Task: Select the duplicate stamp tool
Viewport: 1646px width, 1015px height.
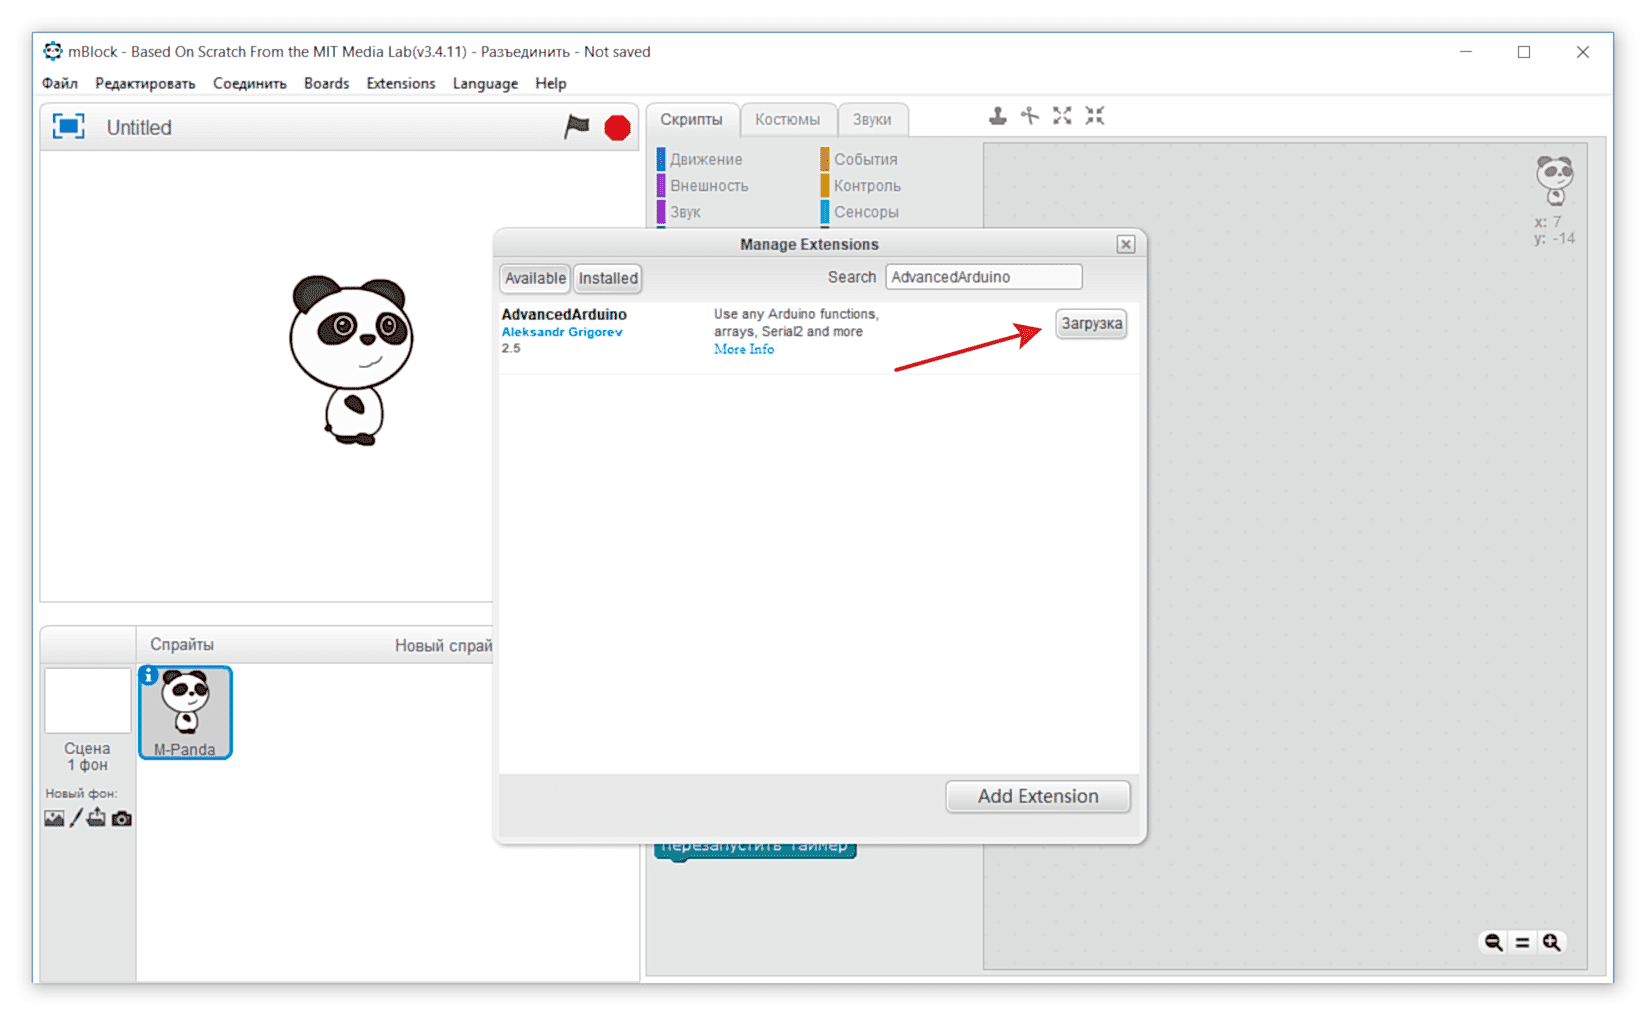Action: point(997,116)
